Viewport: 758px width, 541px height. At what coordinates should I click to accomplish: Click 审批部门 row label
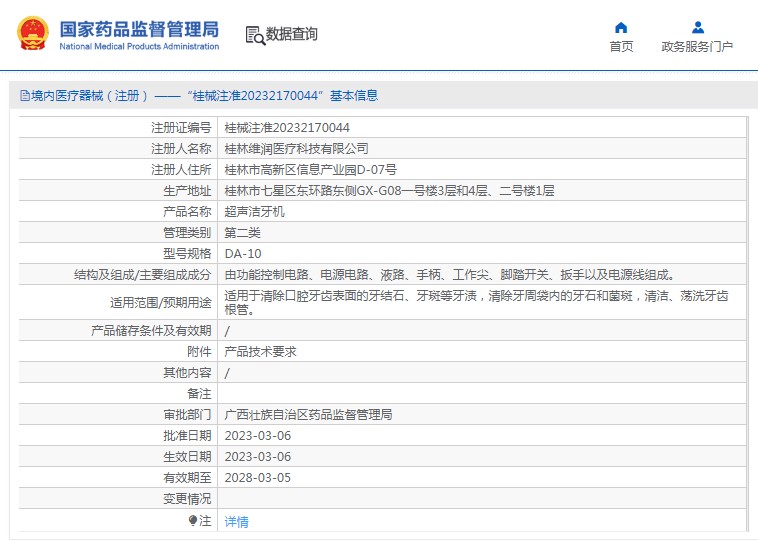pos(187,415)
